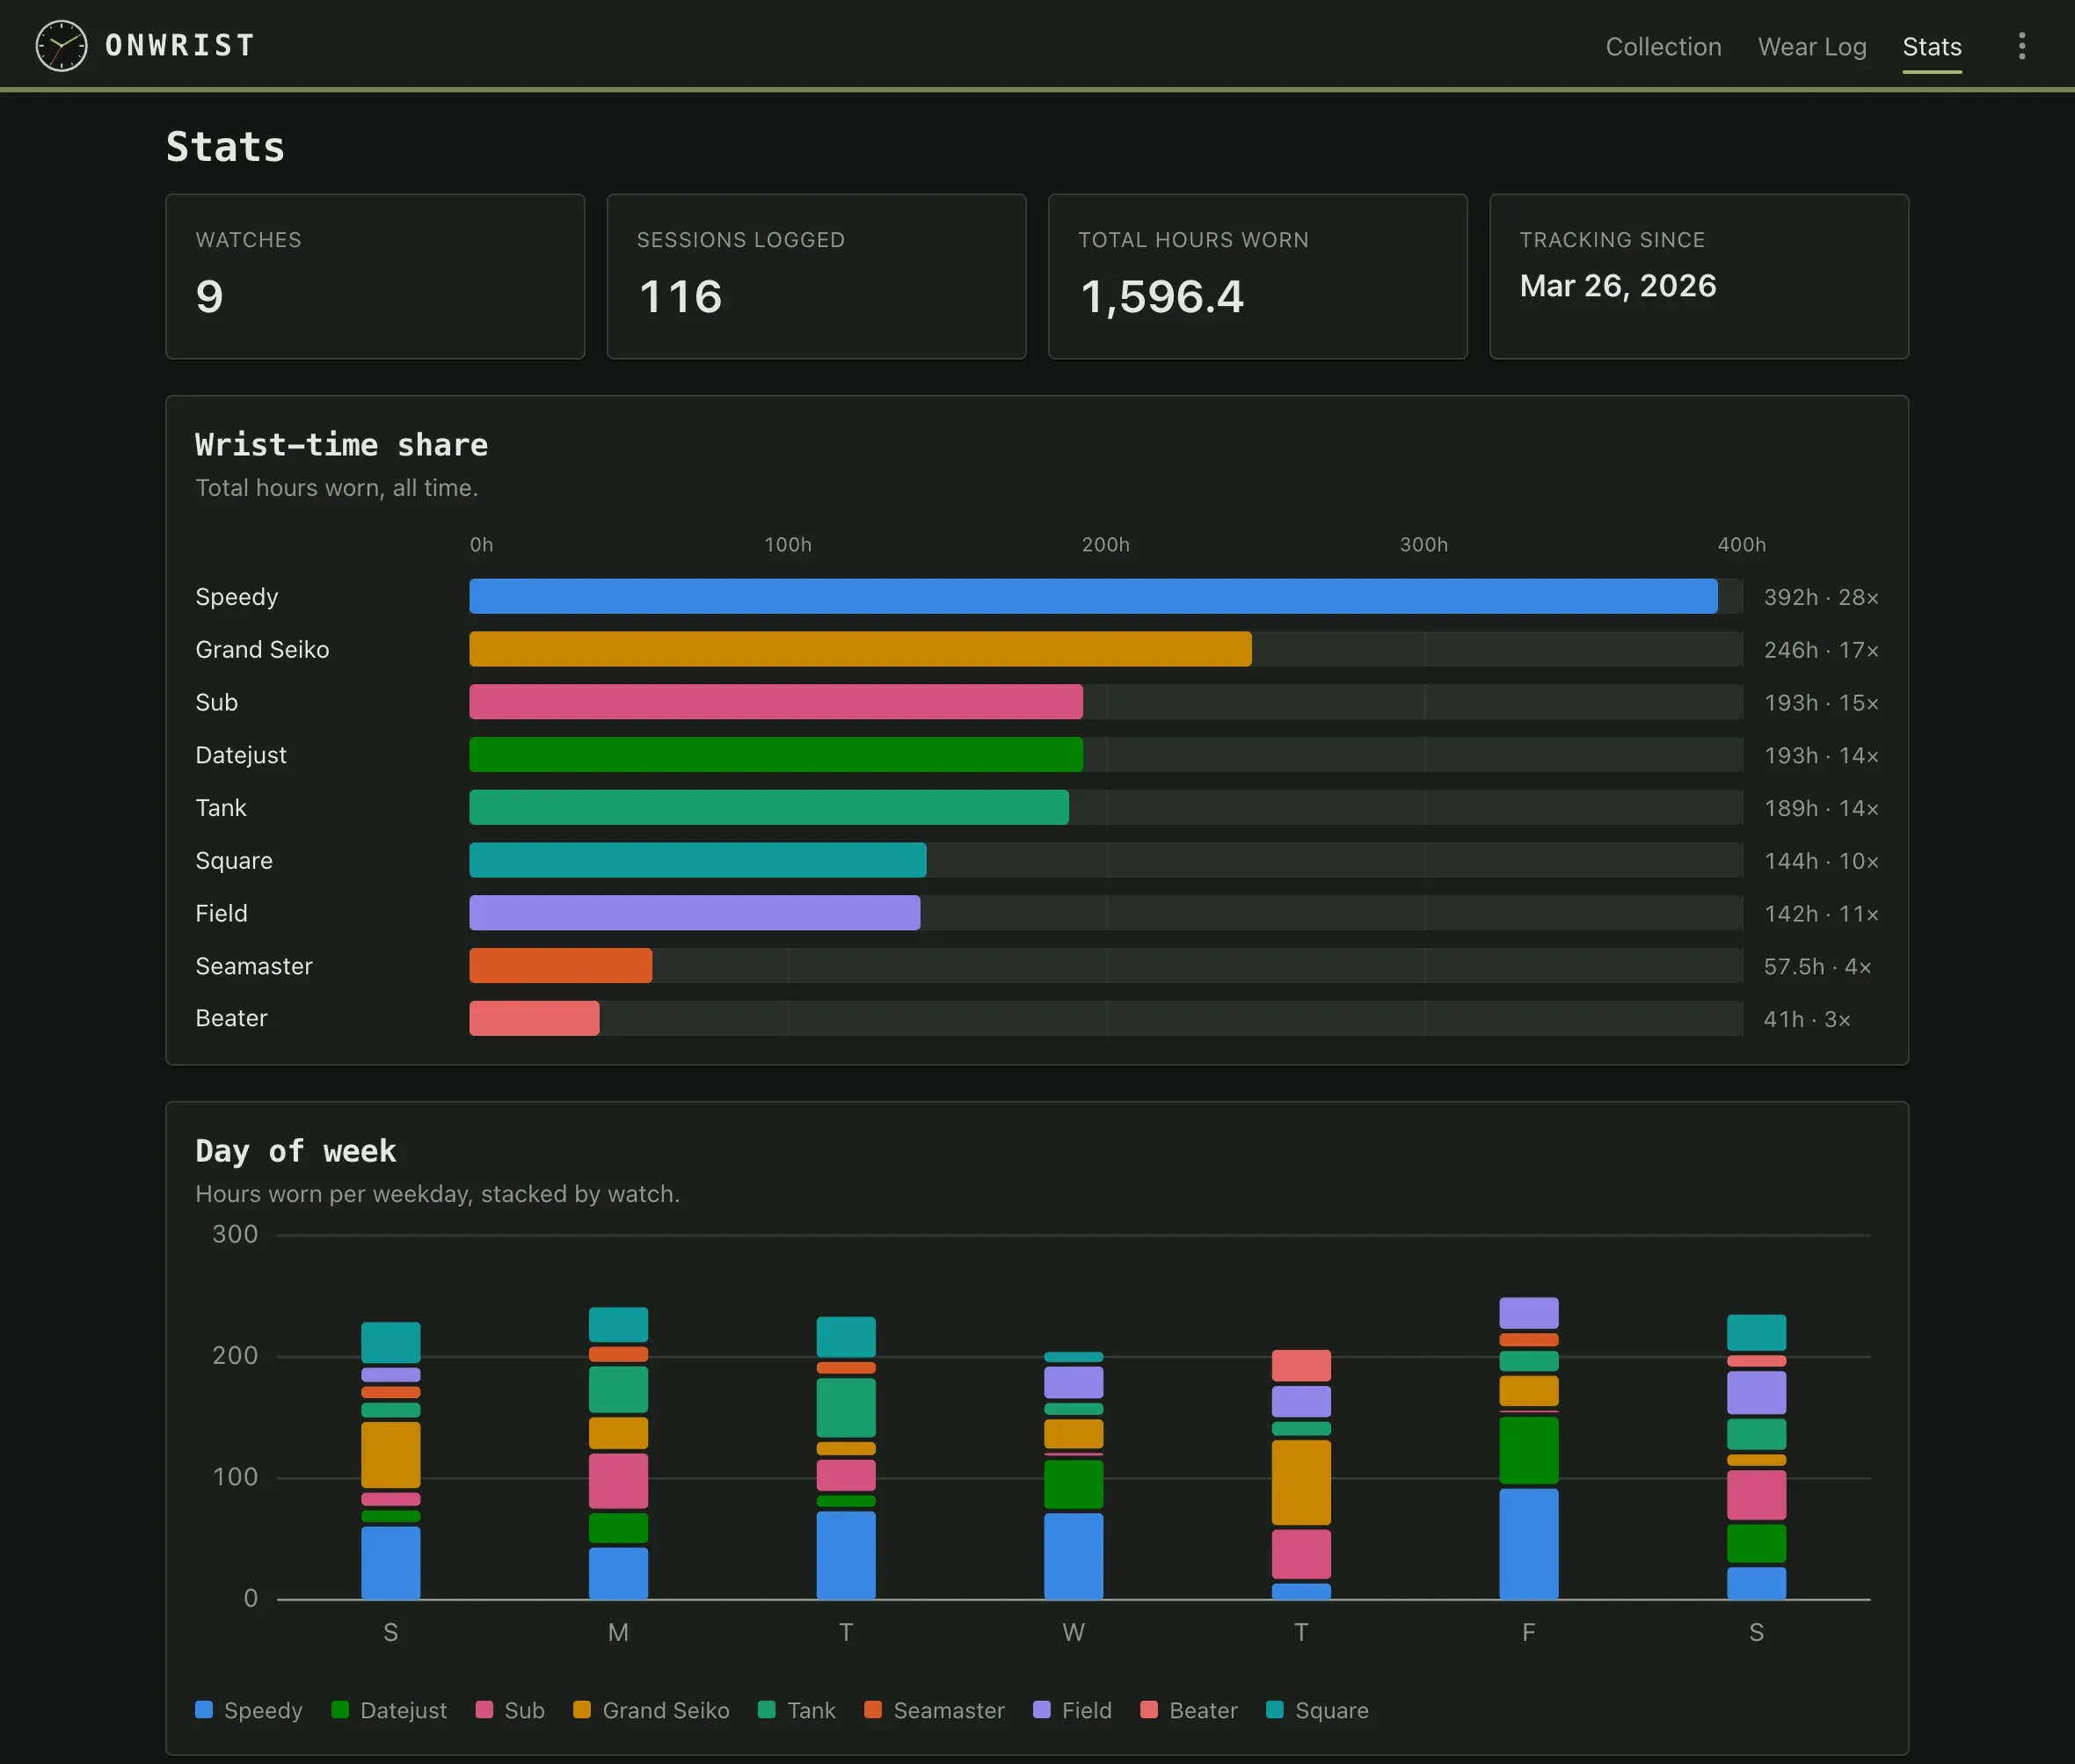Toggle Beater legend swatch
Screen dimensions: 2075x1764
[x=1149, y=1709]
